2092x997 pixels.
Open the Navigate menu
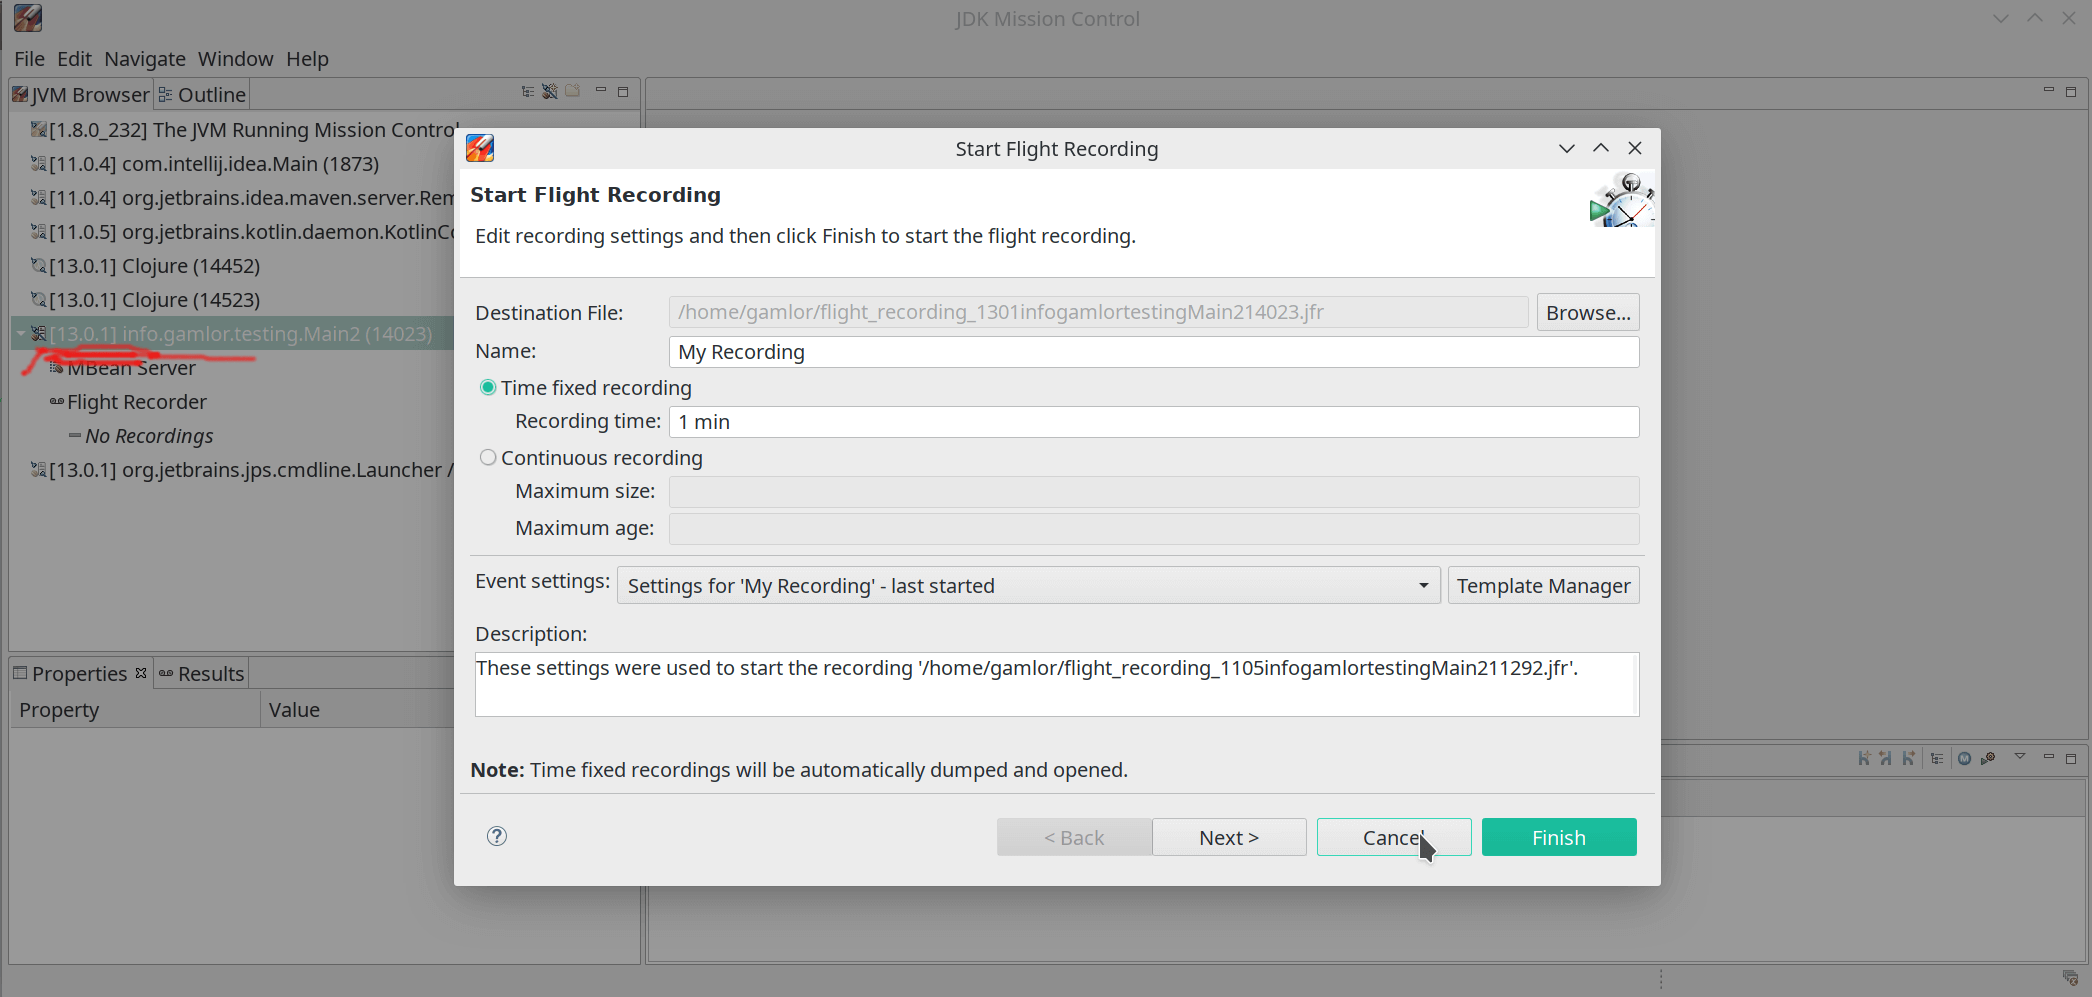[x=145, y=59]
